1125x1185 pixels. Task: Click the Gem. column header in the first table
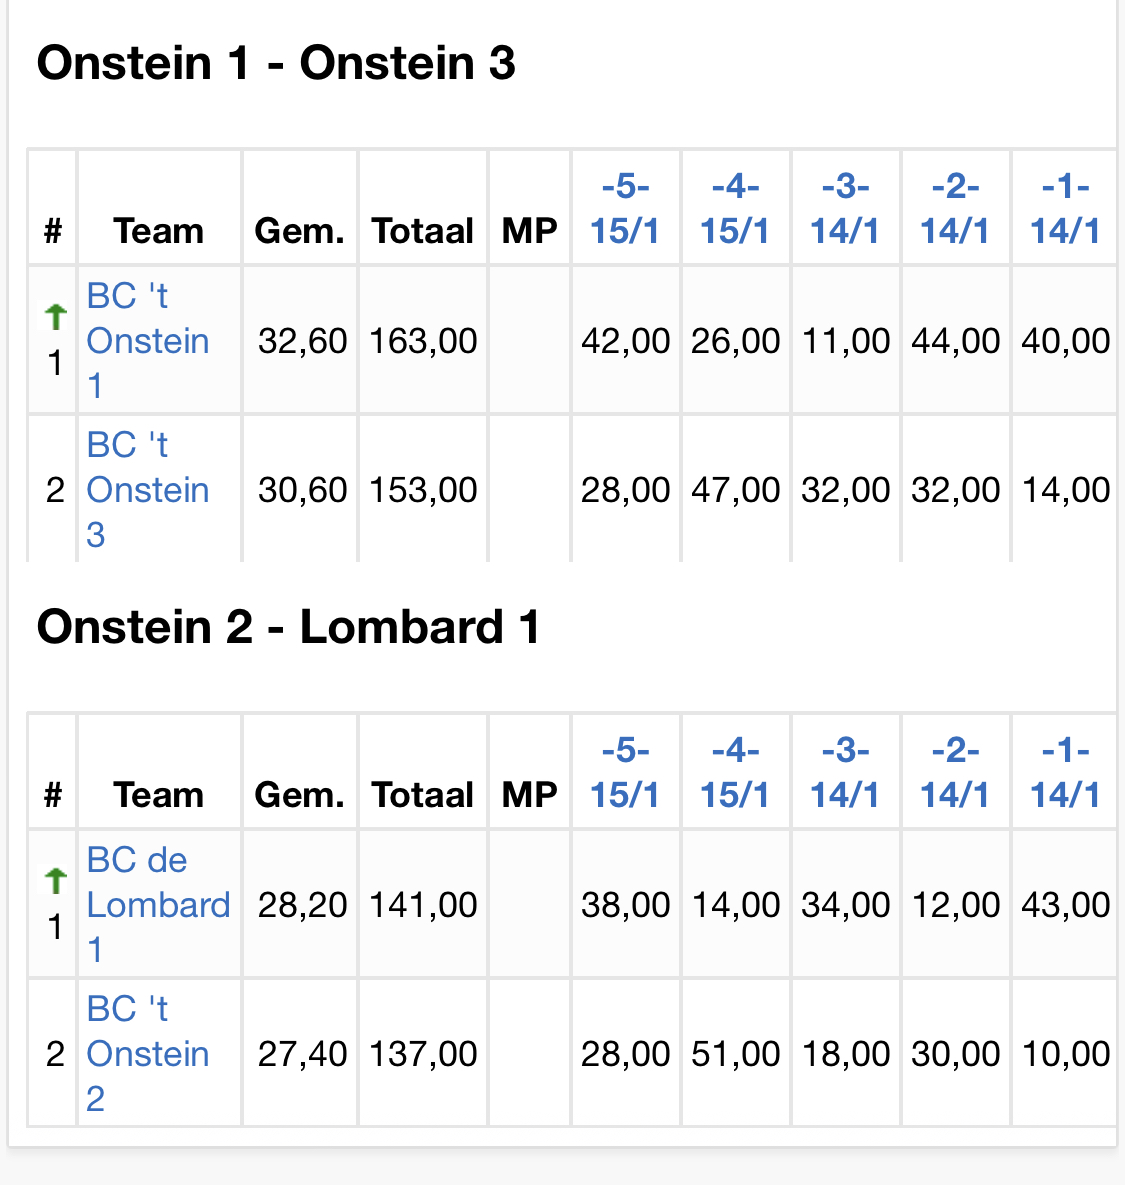click(x=299, y=231)
